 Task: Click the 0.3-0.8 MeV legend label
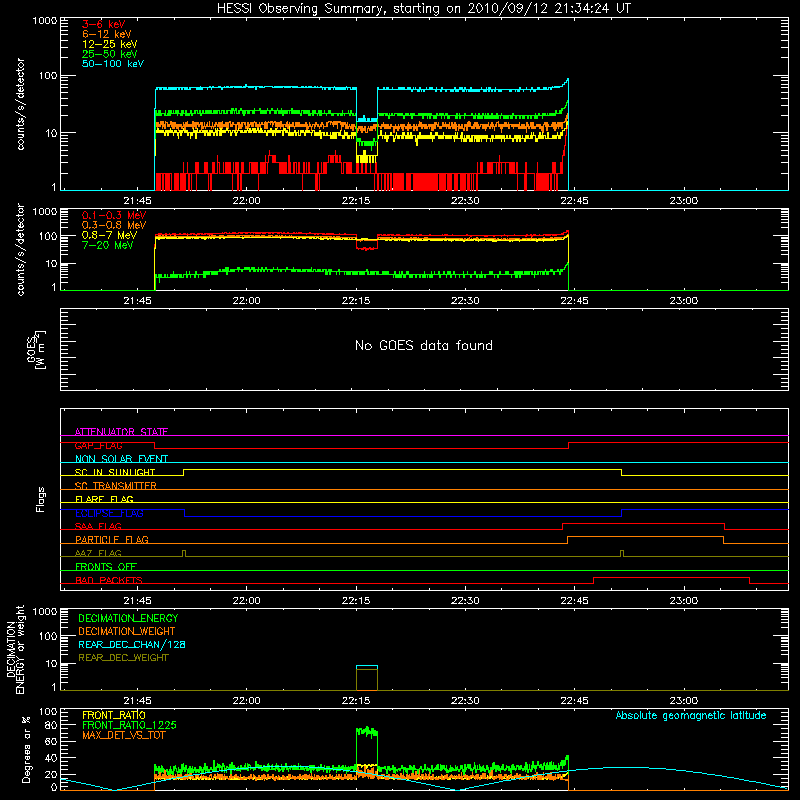tap(114, 225)
